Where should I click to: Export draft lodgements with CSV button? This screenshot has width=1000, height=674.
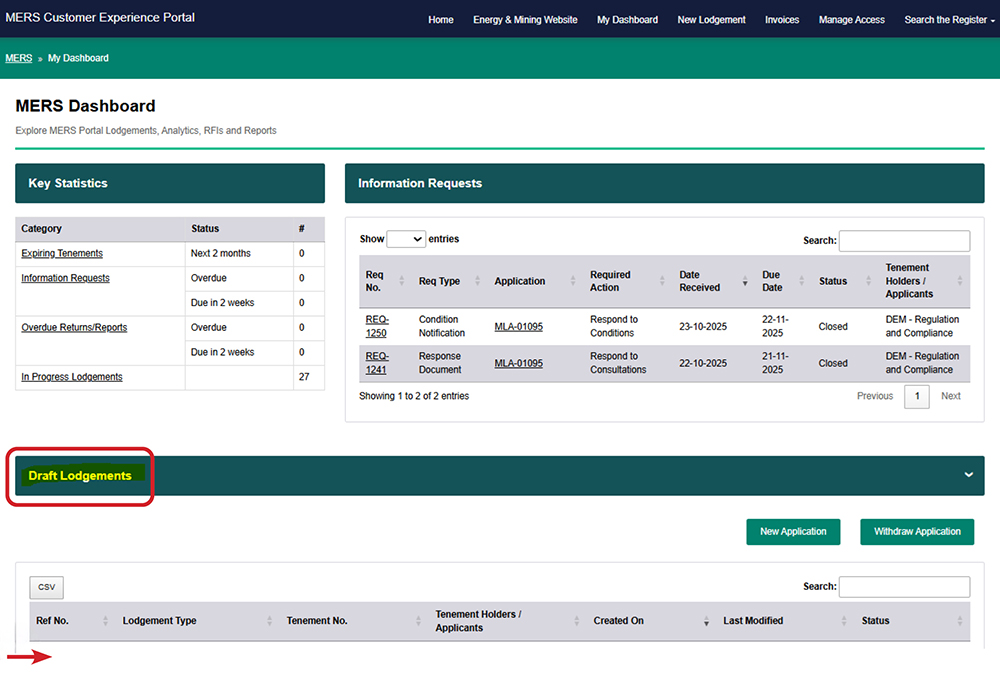click(47, 587)
